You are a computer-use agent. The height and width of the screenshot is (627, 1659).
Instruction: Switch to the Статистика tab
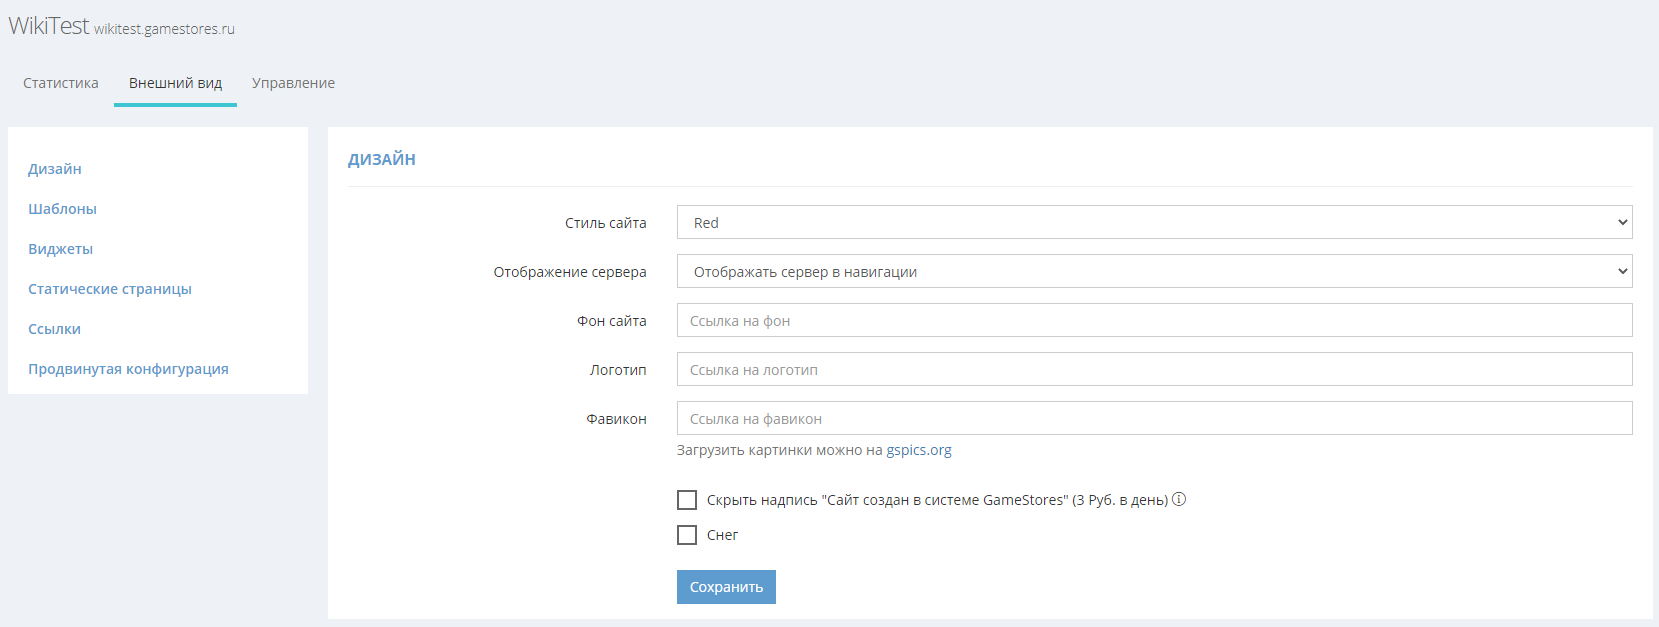point(61,83)
